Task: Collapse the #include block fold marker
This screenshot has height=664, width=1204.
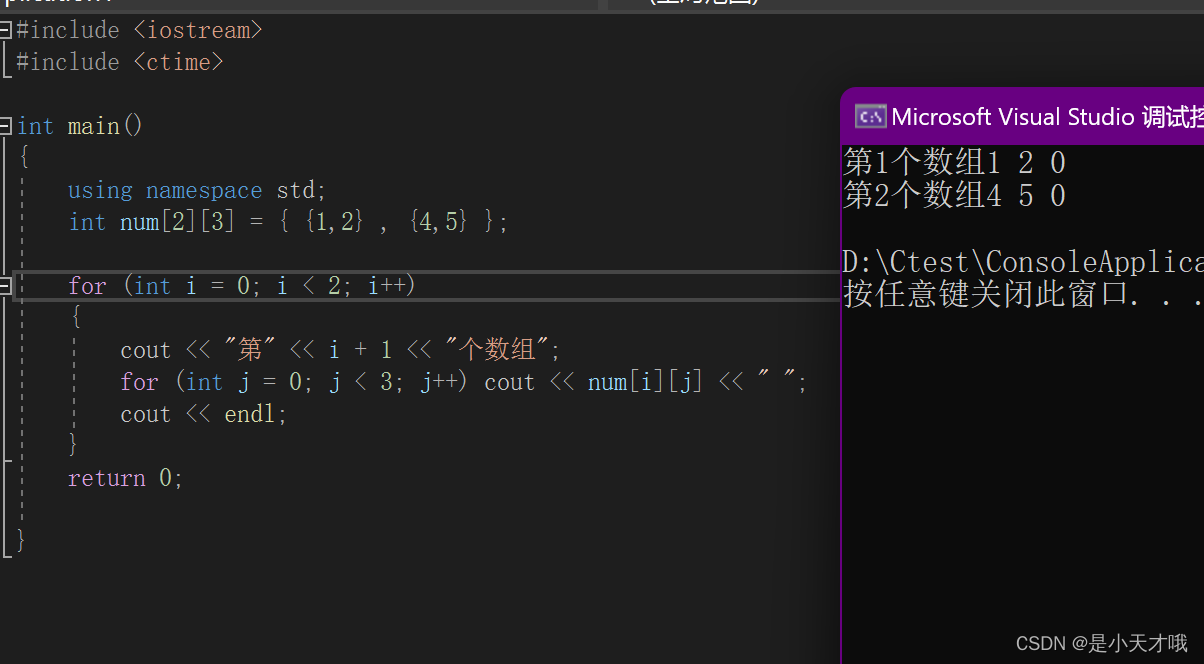Action: 5,30
